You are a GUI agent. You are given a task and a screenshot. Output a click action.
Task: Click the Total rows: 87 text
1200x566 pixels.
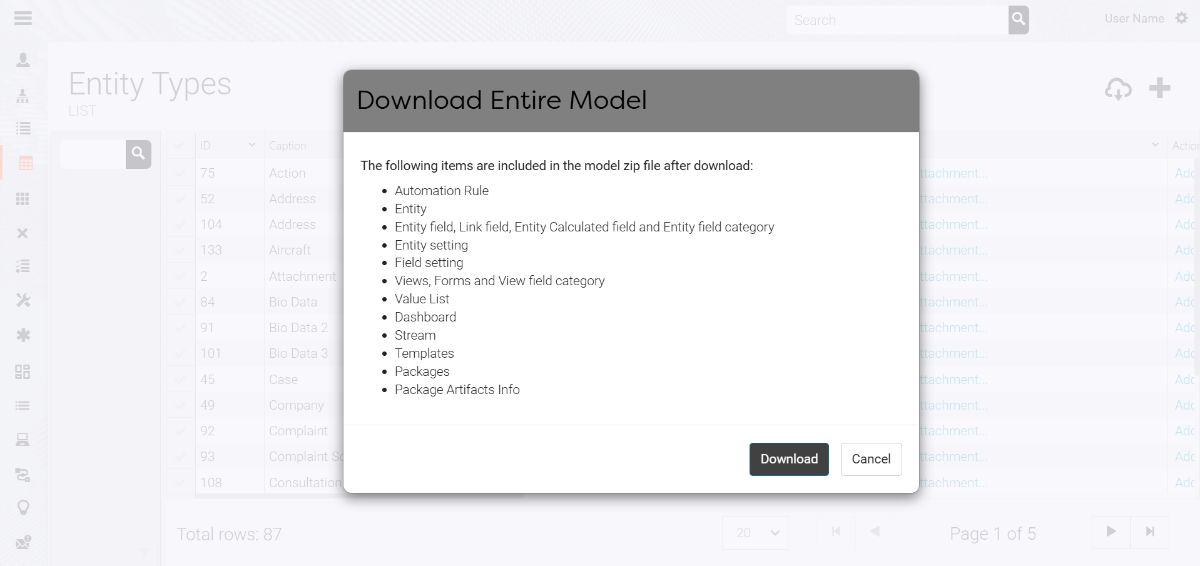click(229, 534)
